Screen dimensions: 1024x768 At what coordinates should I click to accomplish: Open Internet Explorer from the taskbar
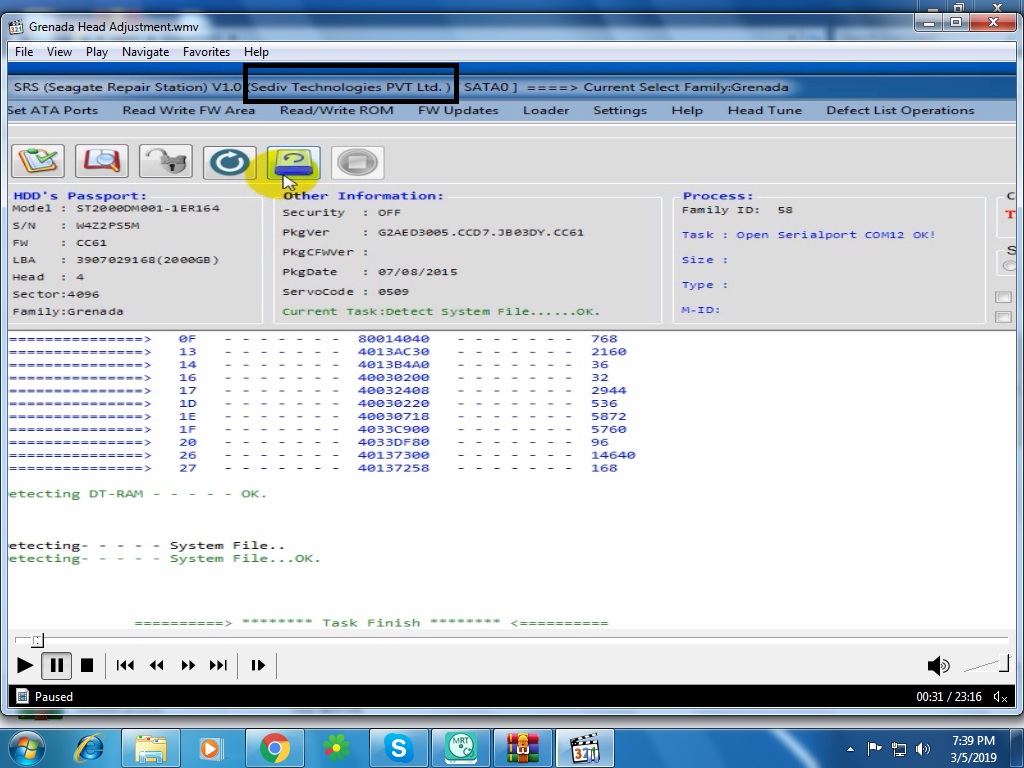pyautogui.click(x=89, y=748)
